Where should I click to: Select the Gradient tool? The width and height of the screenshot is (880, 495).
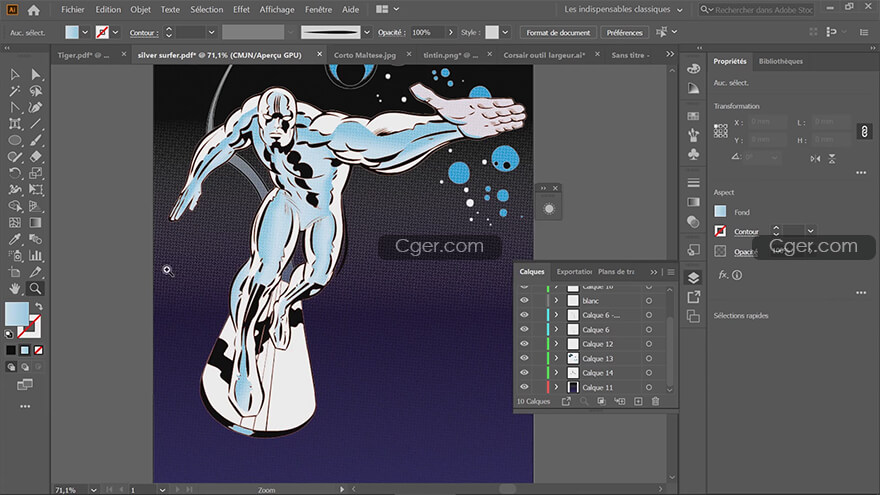pyautogui.click(x=35, y=222)
